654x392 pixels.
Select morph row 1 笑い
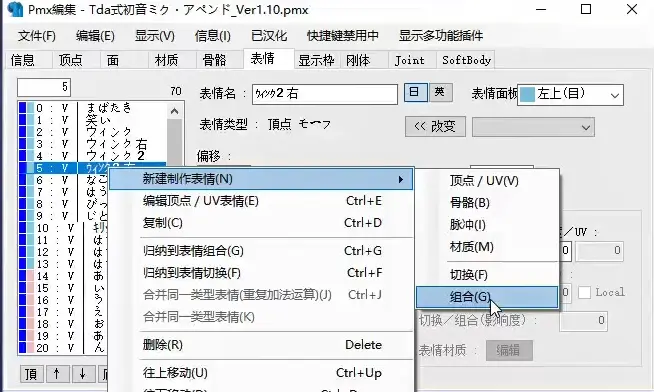point(93,120)
